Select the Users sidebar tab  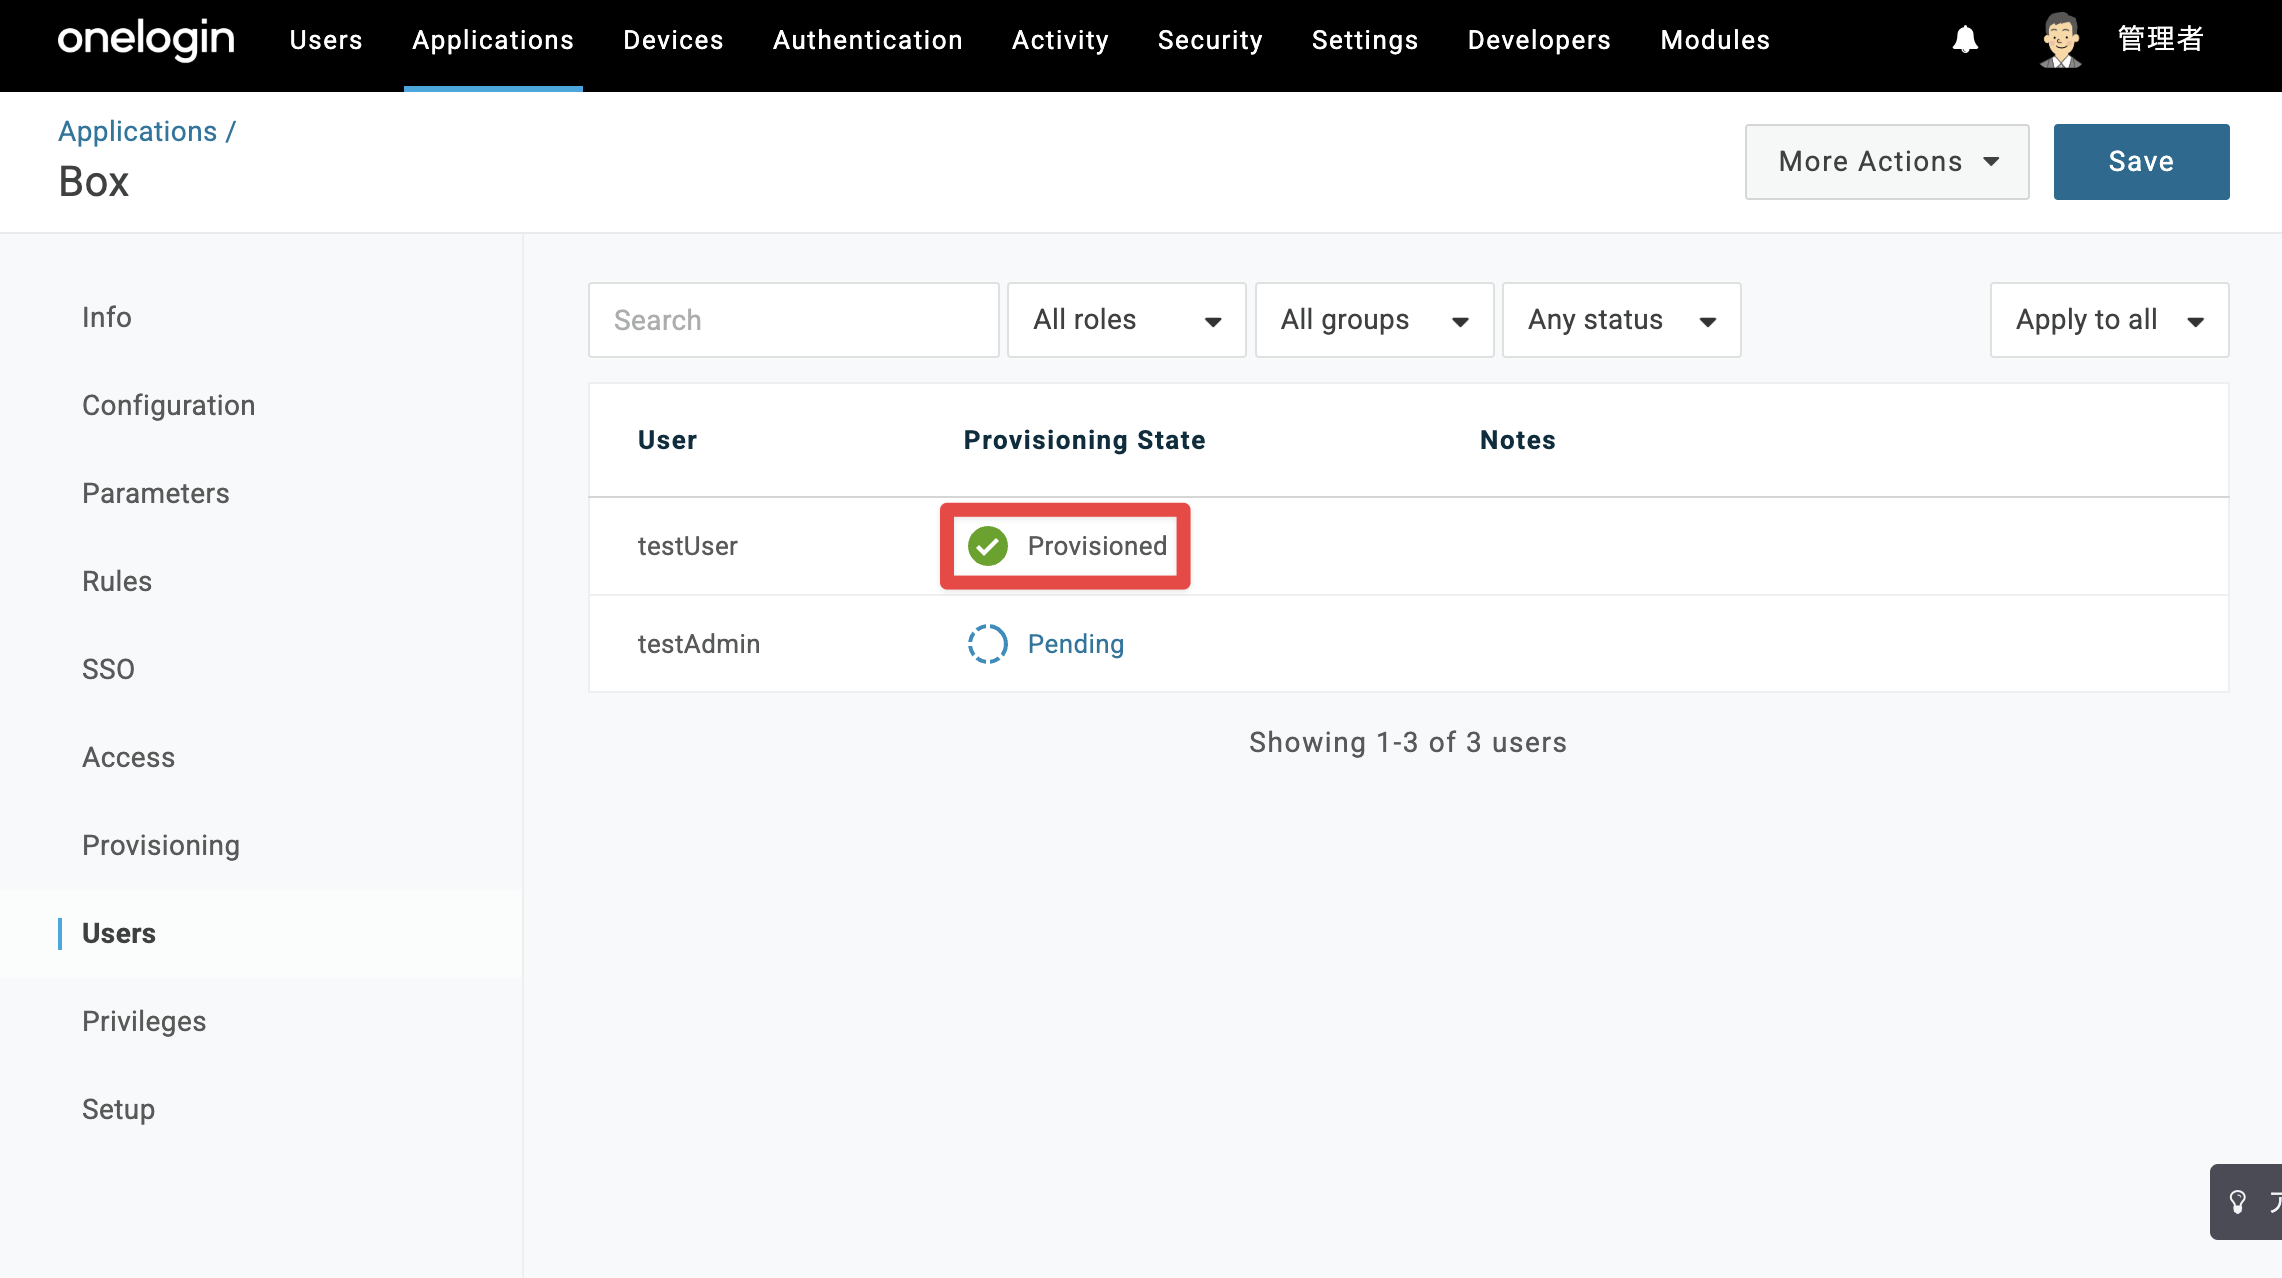119,933
